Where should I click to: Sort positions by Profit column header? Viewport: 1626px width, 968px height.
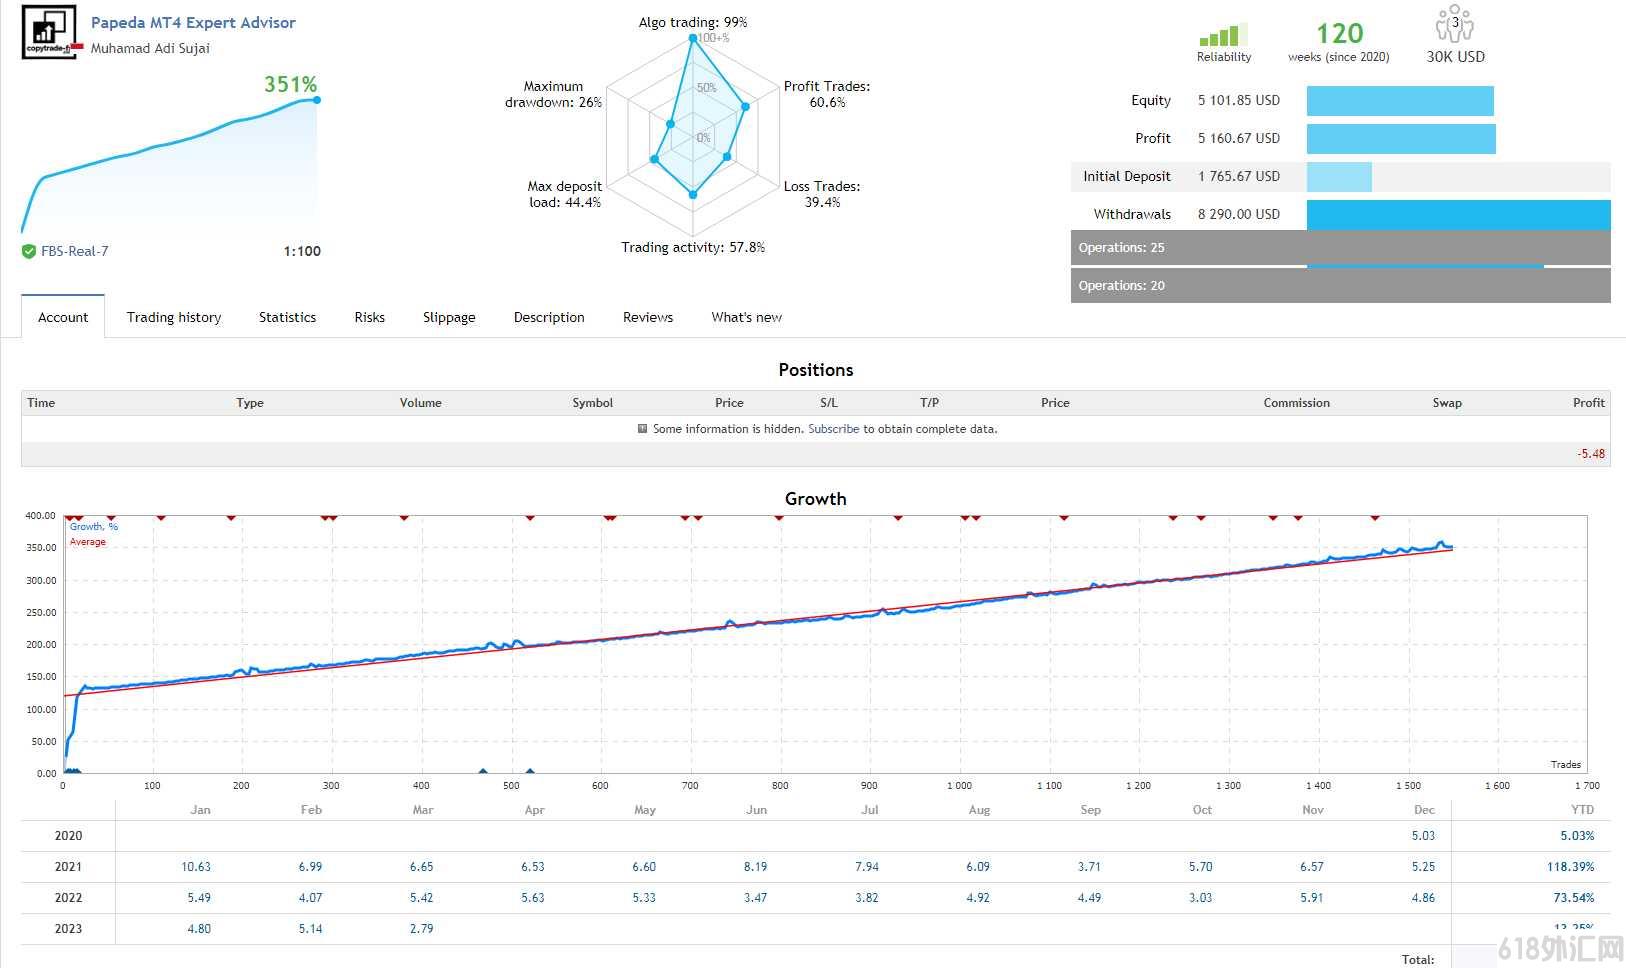pyautogui.click(x=1588, y=403)
